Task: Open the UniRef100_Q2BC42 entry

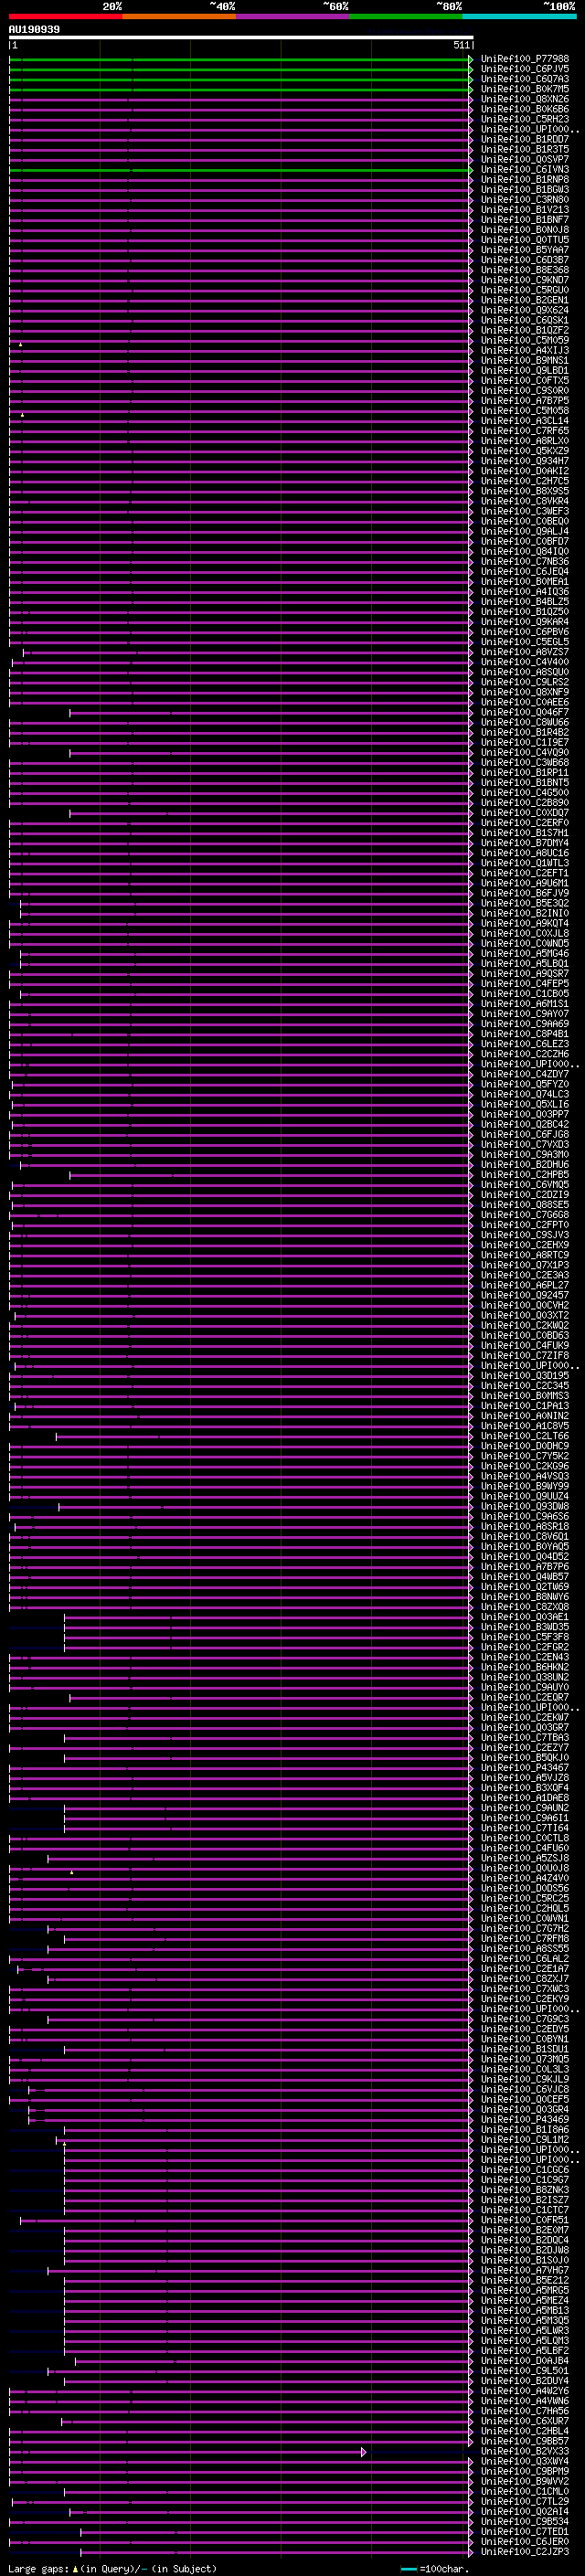Action: (524, 1124)
